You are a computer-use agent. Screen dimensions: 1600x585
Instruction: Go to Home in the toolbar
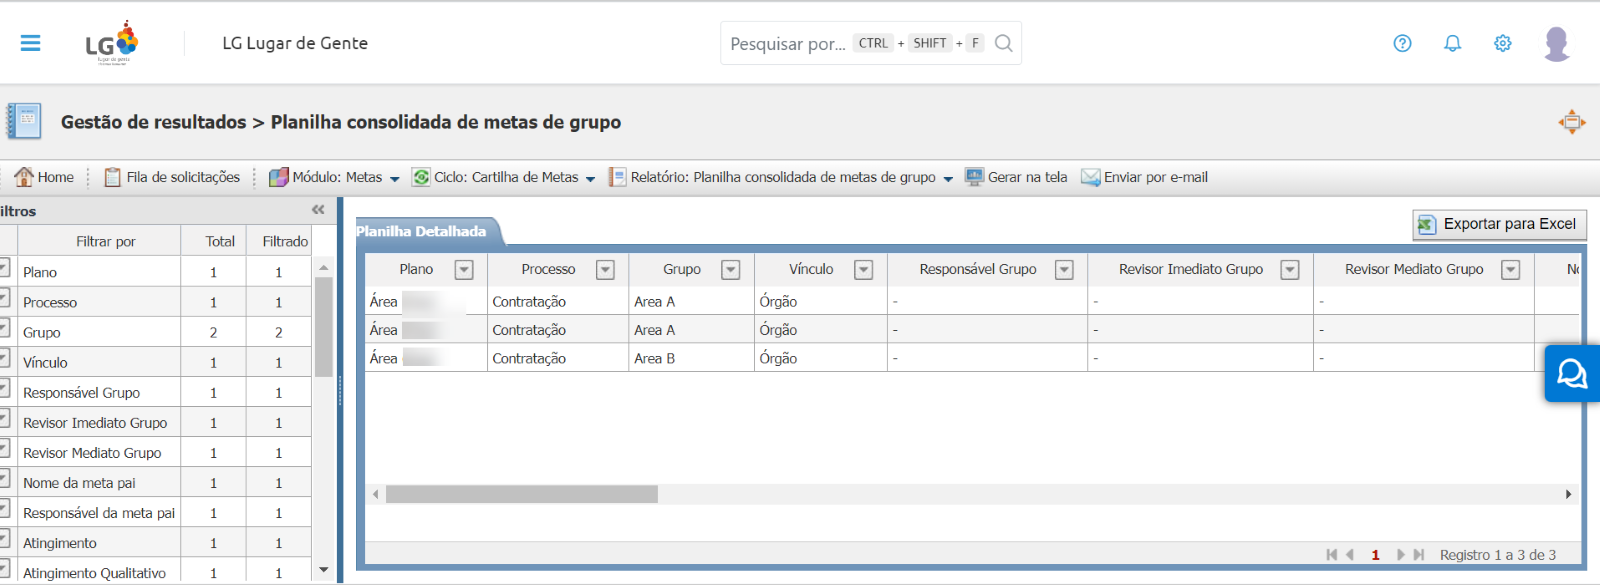[x=44, y=177]
